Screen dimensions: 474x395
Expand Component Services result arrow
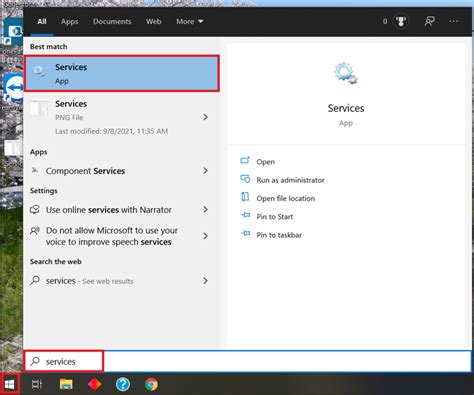pyautogui.click(x=205, y=171)
